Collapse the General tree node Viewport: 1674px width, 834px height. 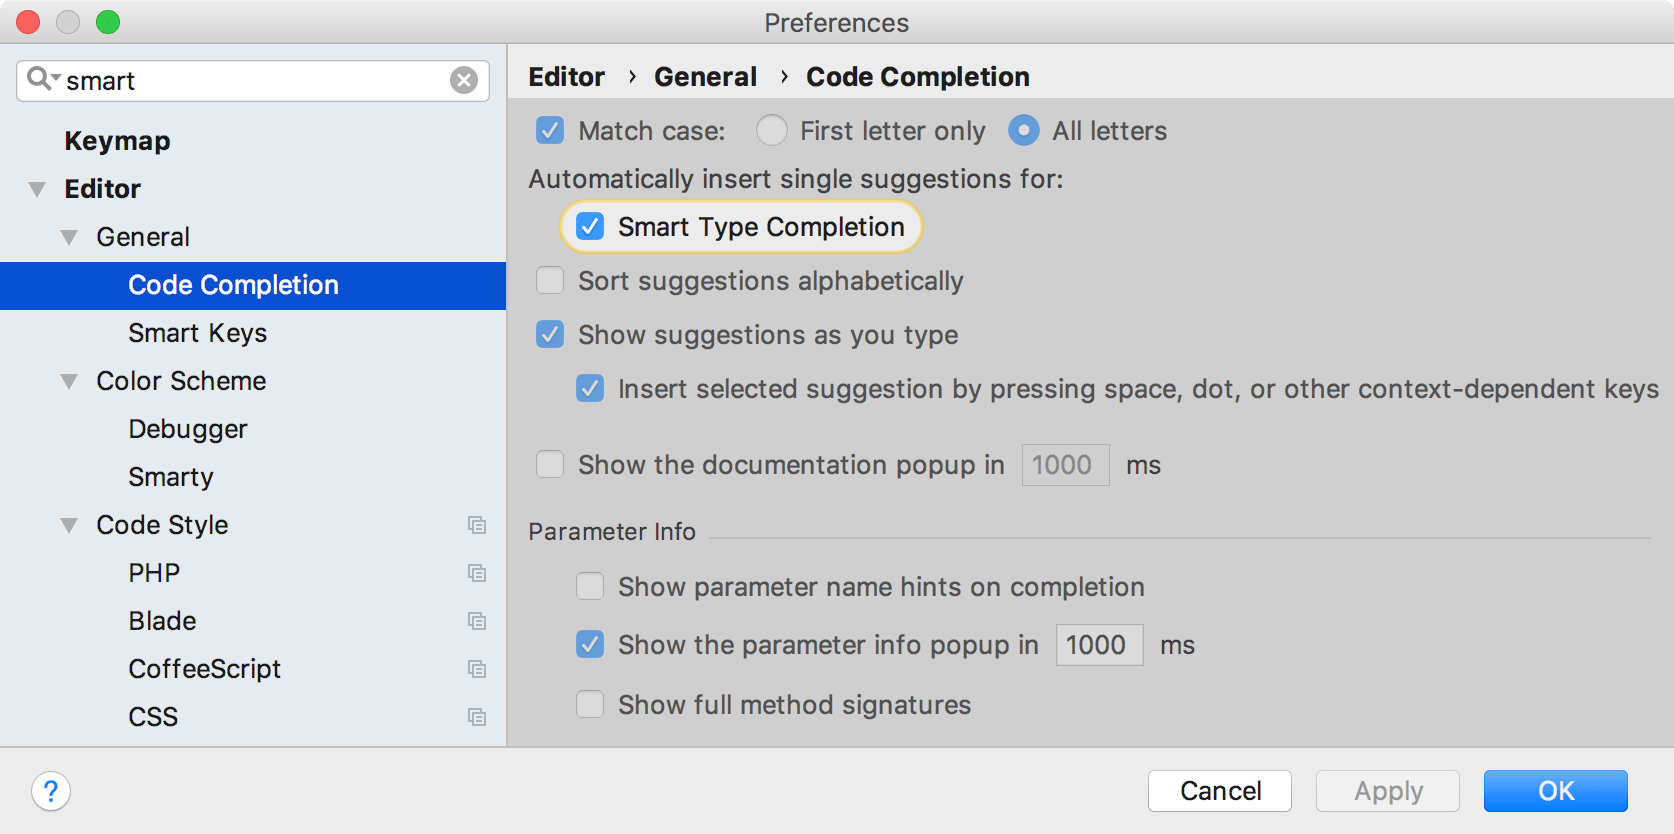click(x=69, y=237)
